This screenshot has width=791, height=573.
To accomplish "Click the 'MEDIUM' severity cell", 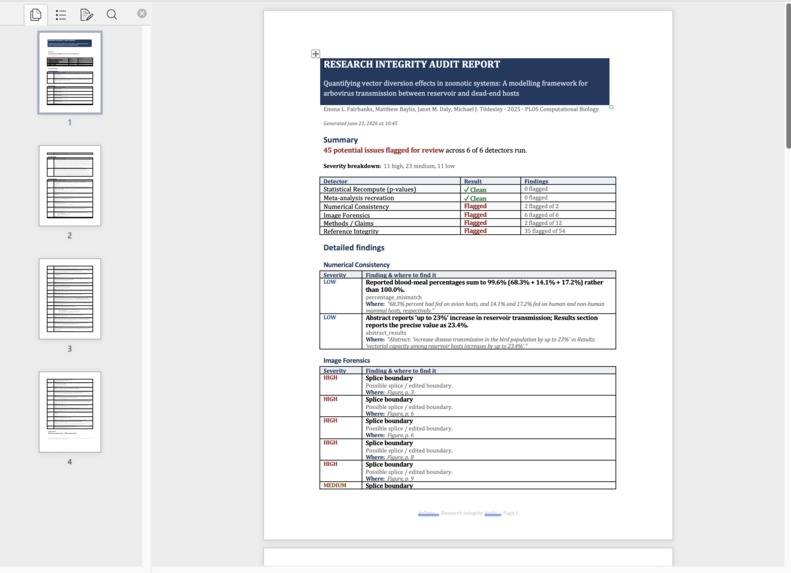I will click(341, 485).
